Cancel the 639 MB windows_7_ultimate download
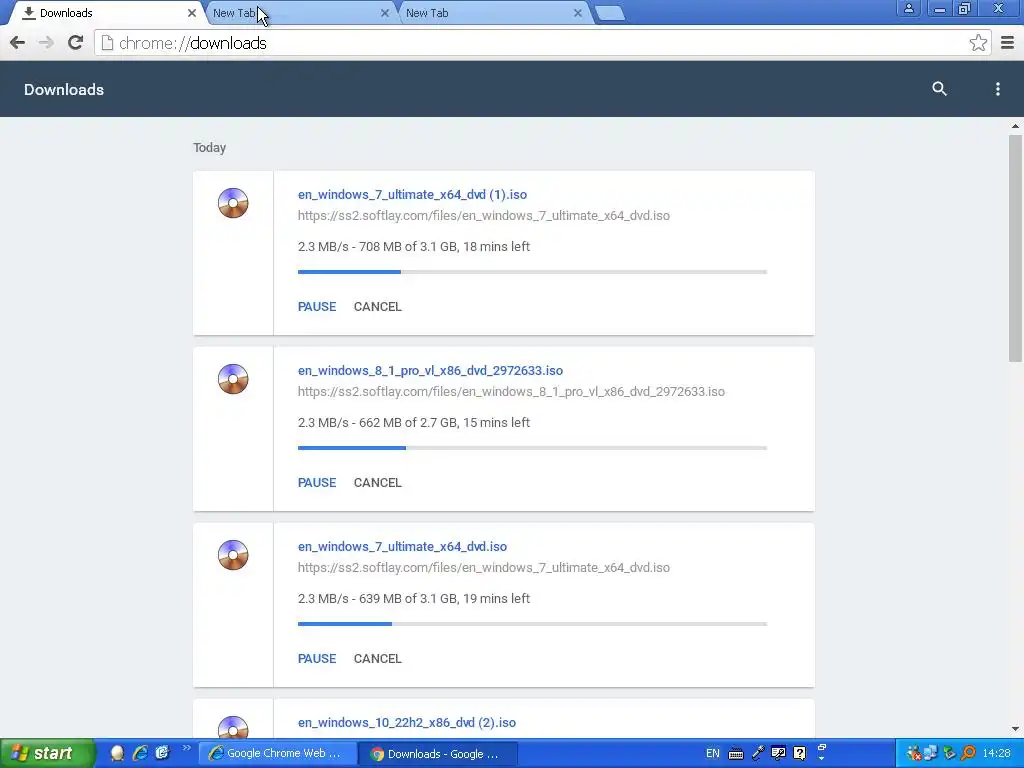Viewport: 1024px width, 768px height. pos(377,659)
